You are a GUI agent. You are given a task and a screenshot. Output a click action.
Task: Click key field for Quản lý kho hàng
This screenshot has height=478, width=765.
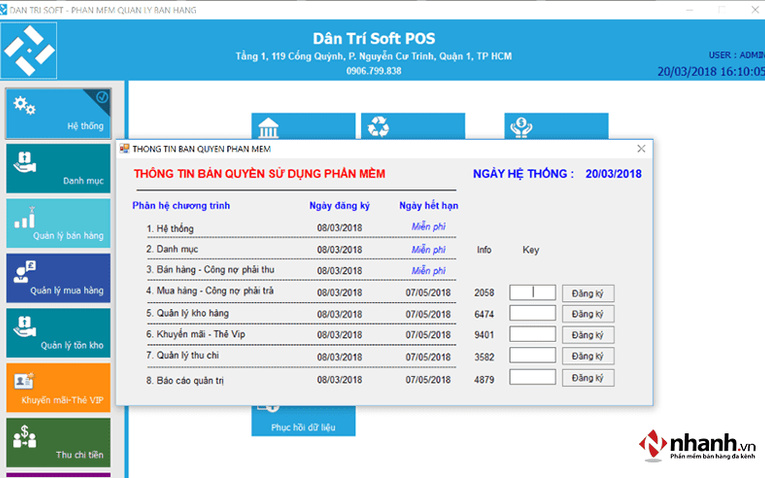[532, 313]
